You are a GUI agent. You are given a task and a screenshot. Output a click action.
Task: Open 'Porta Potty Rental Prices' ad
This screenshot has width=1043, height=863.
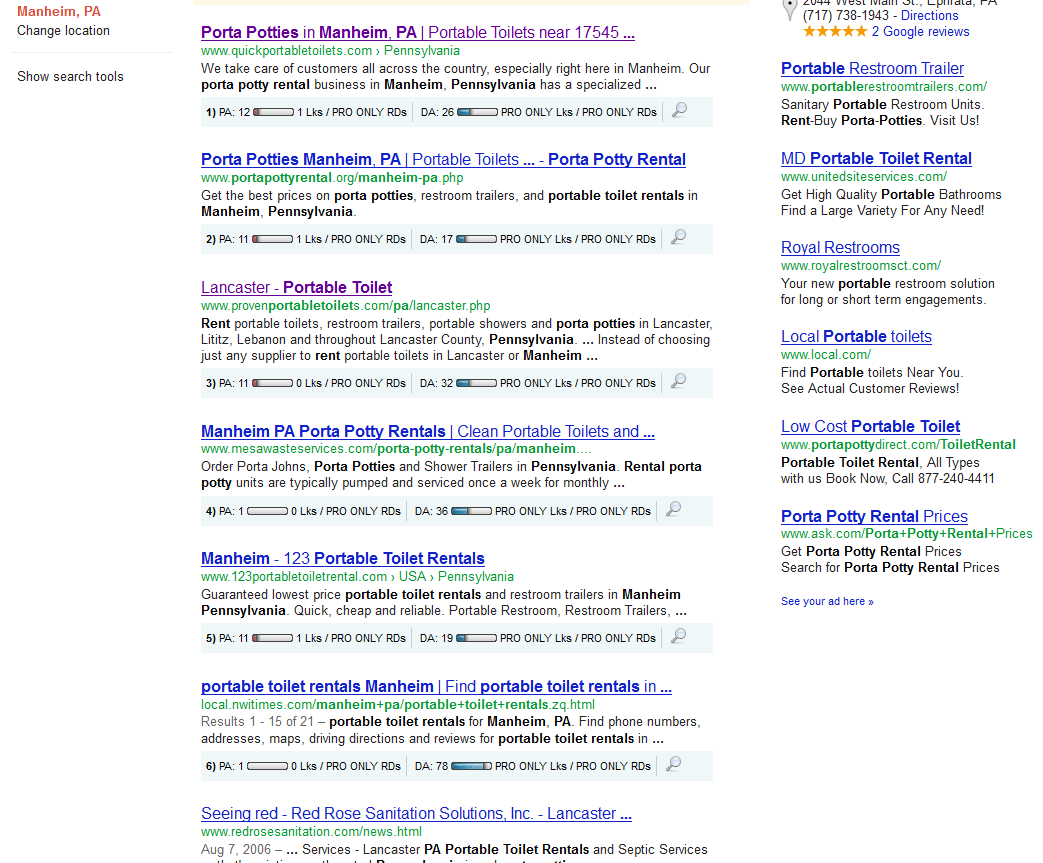[874, 516]
